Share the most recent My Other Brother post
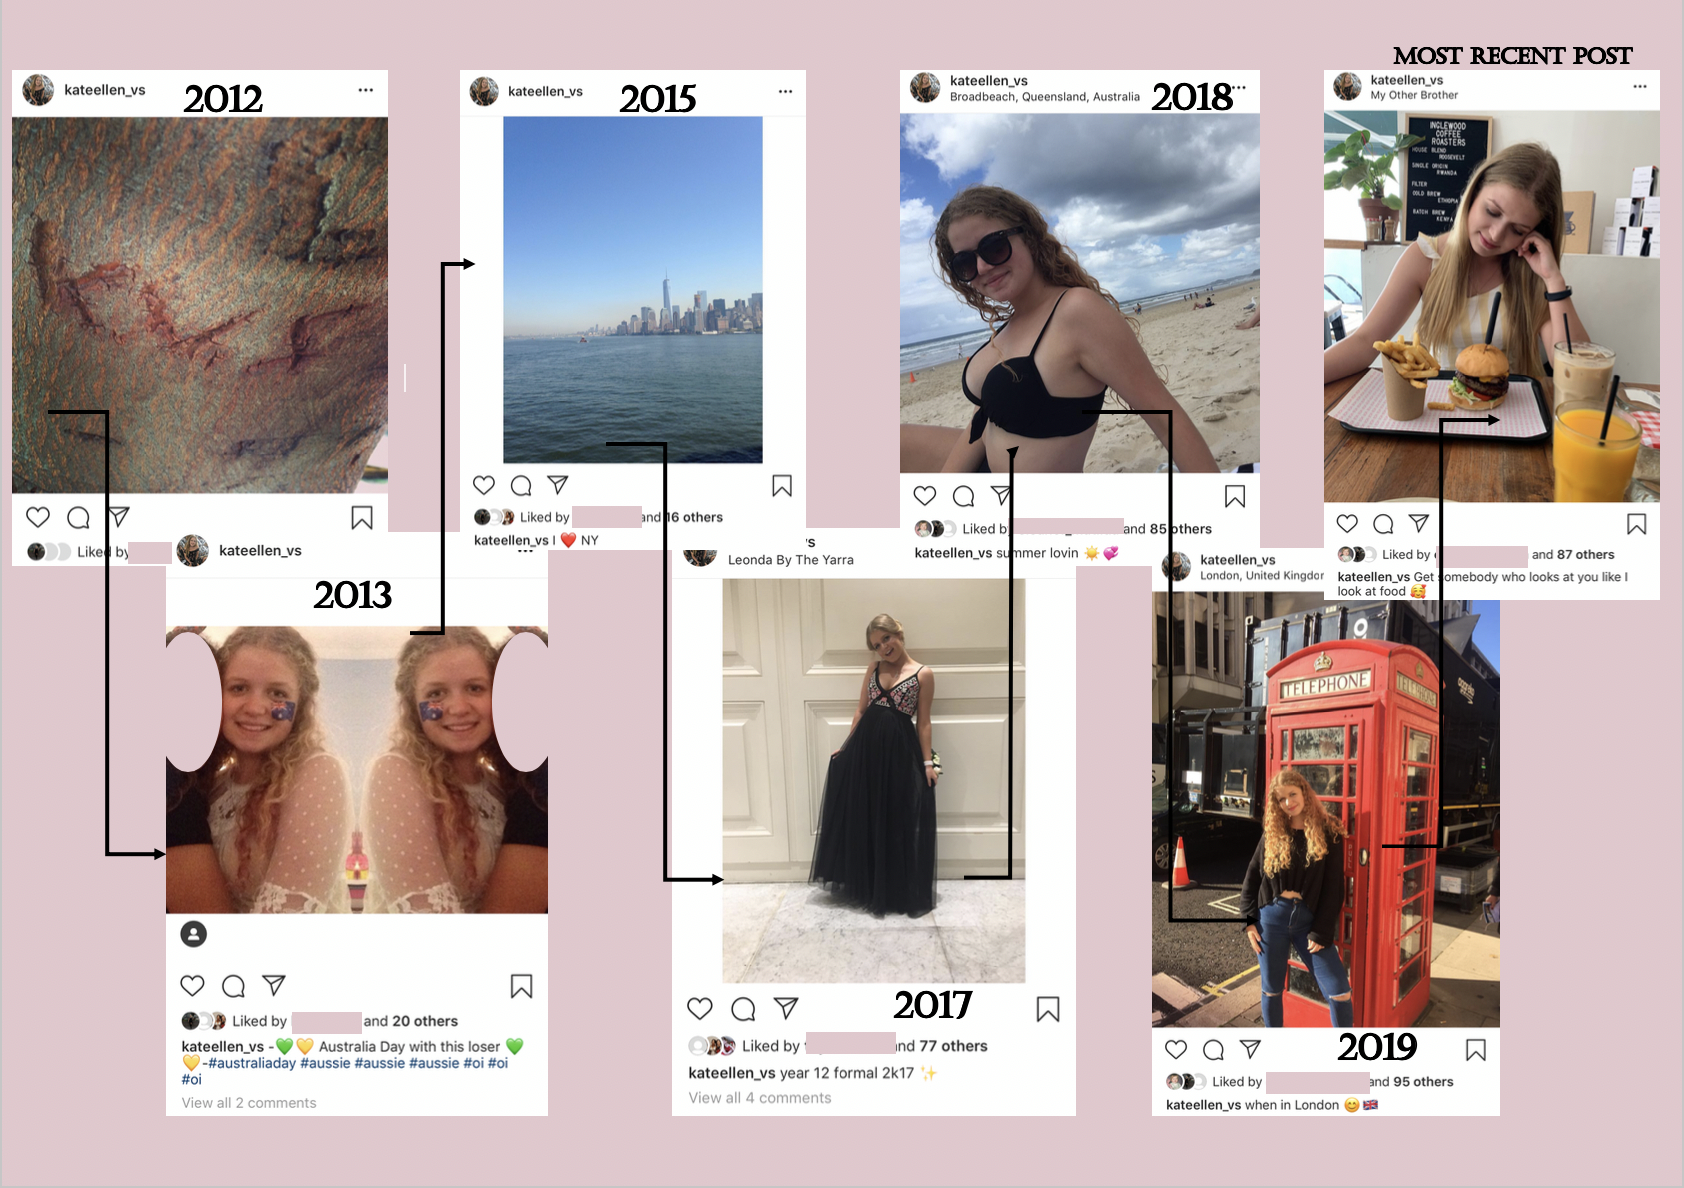 [x=1419, y=523]
